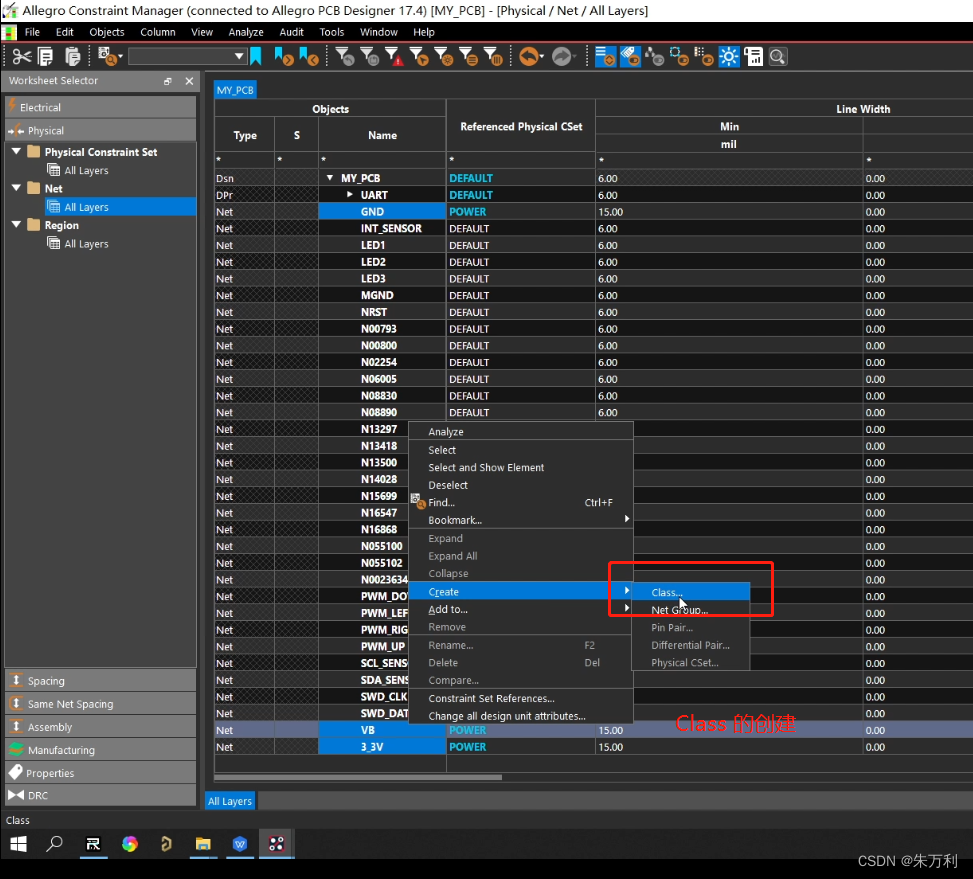Collapse the Region folder tree node
Screen dimensions: 973x879
pos(17,224)
